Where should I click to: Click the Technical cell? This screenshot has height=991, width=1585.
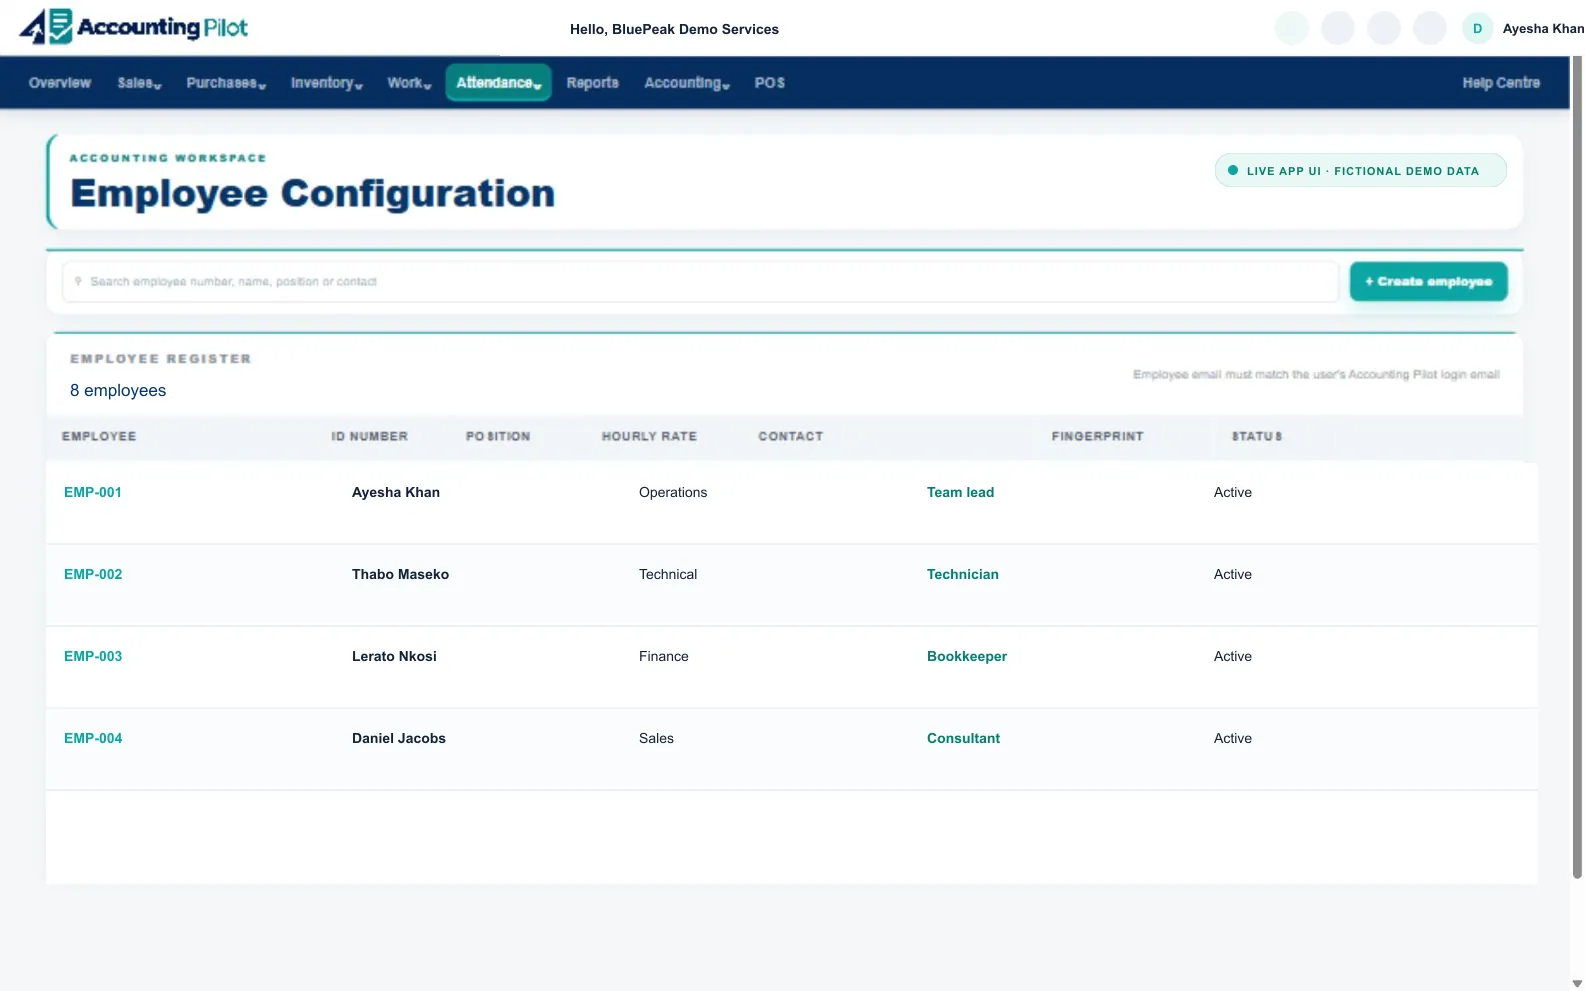click(668, 574)
